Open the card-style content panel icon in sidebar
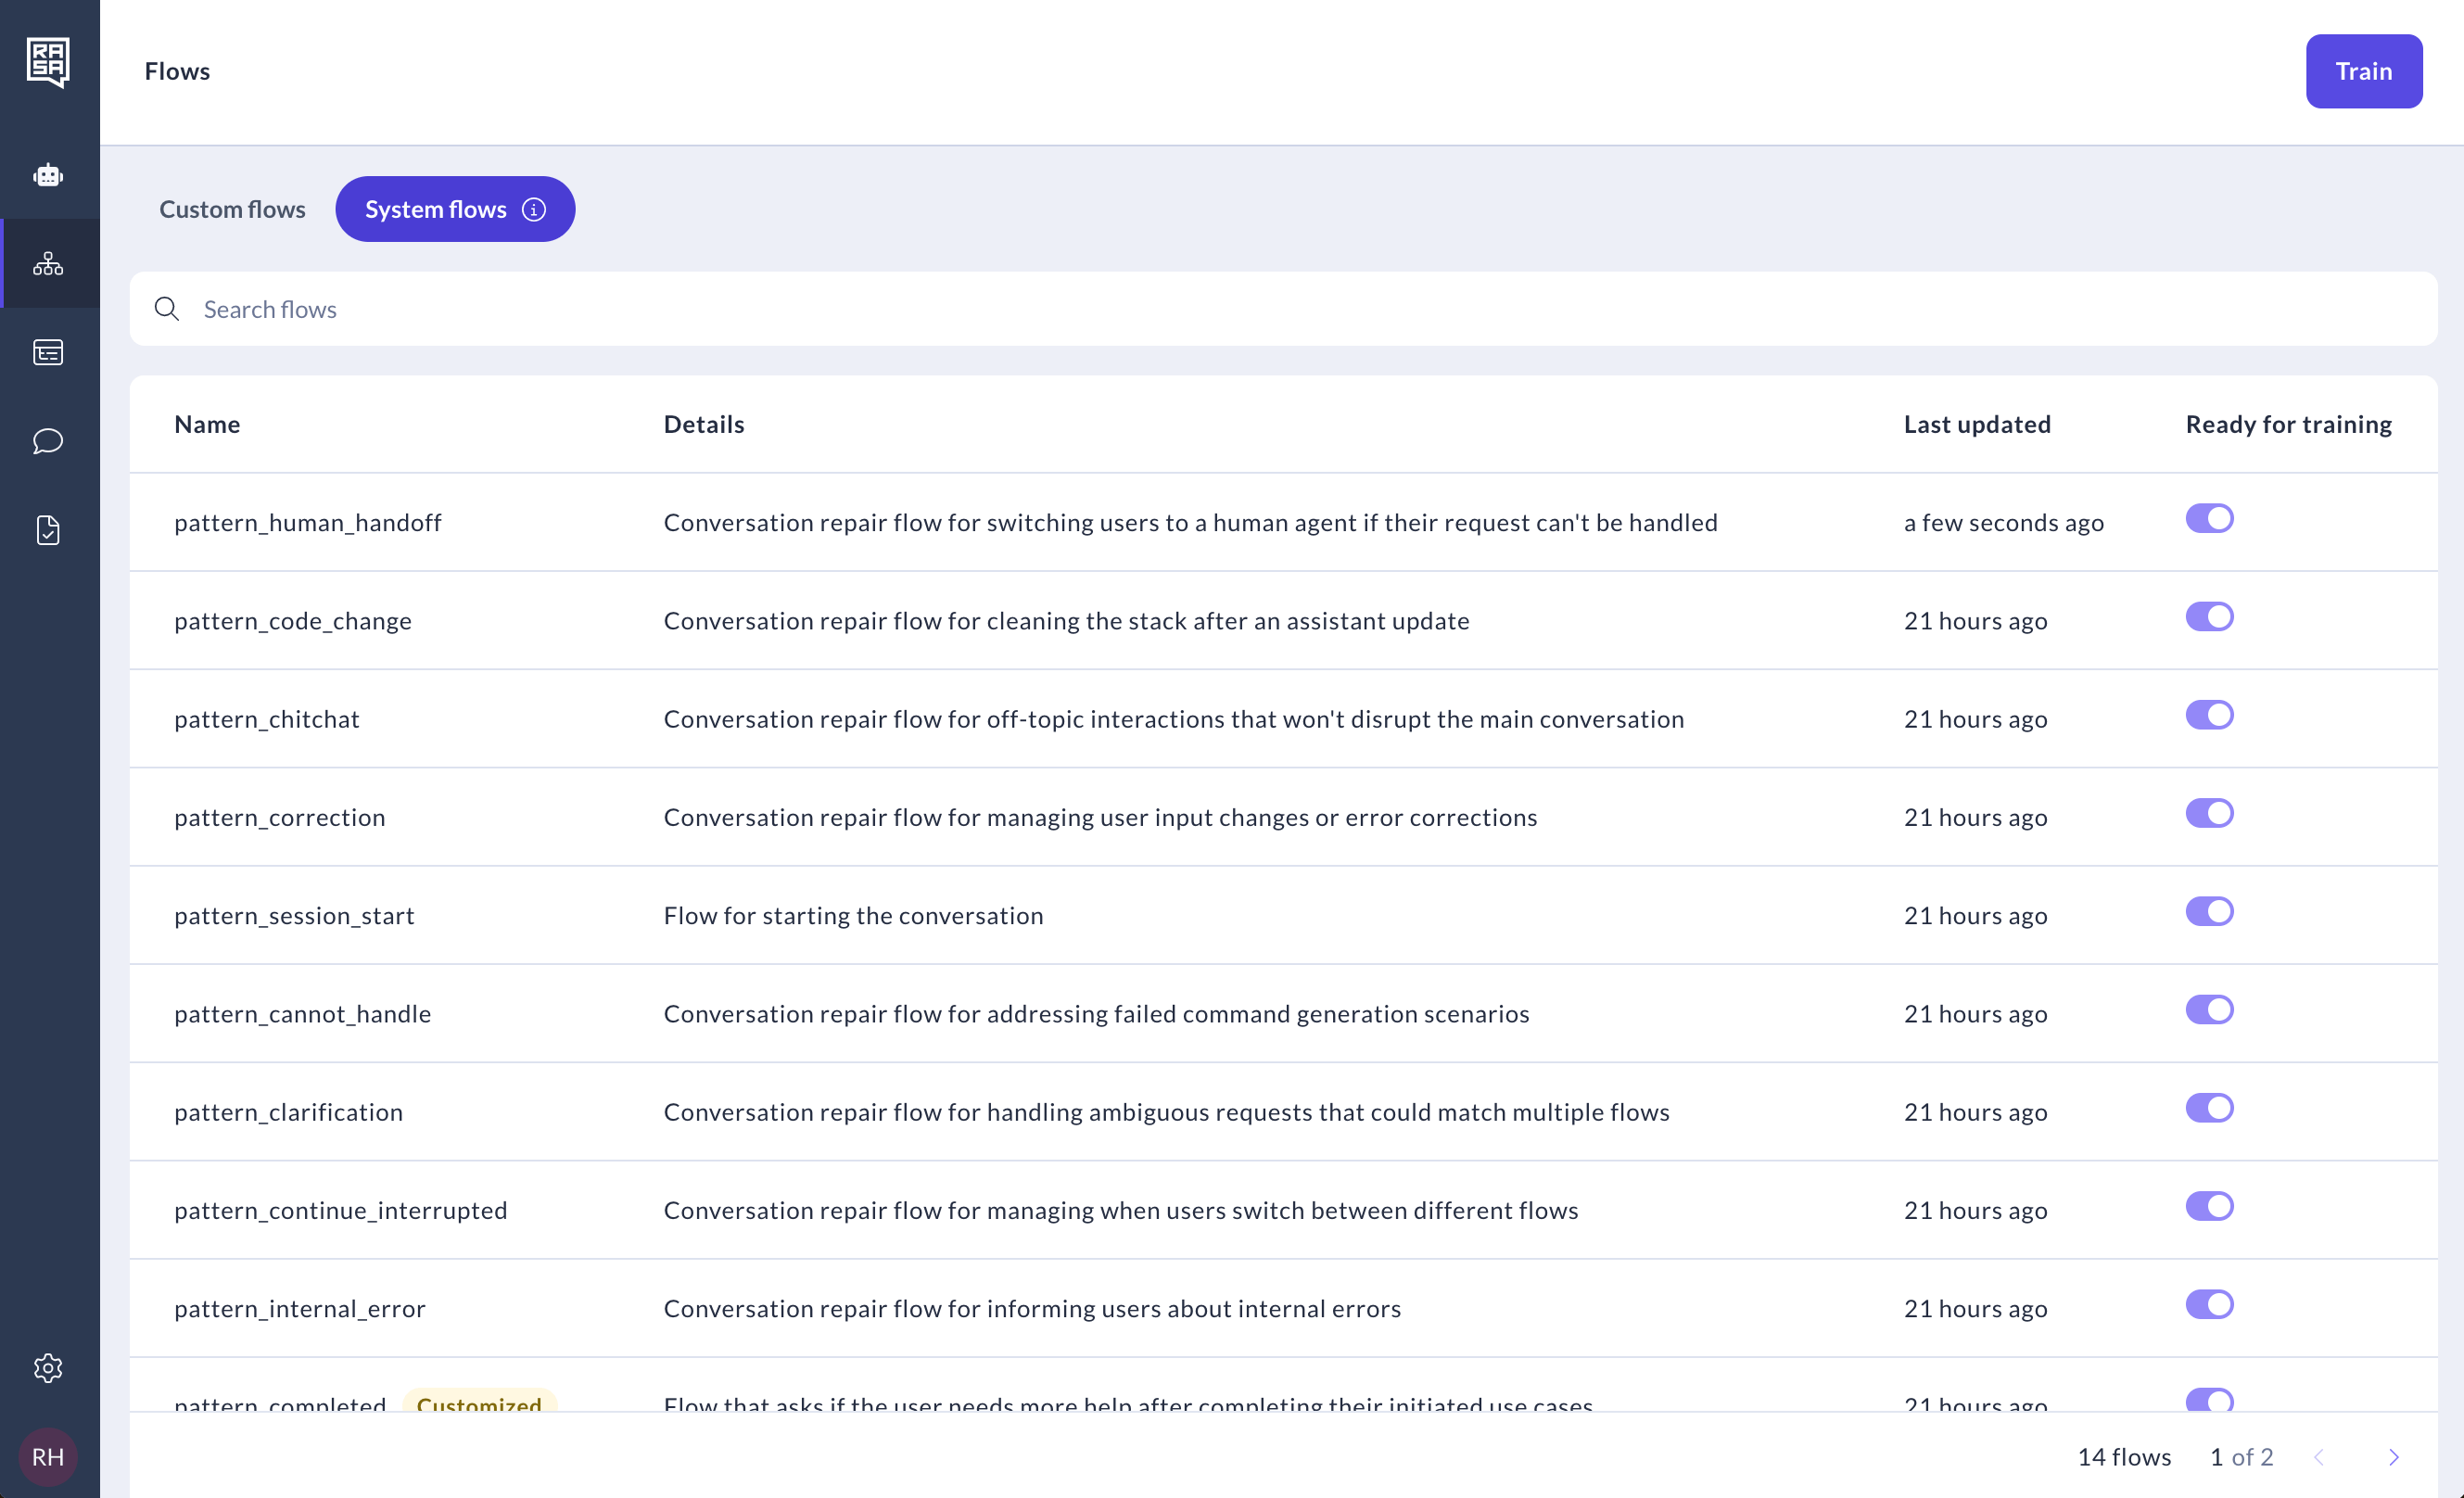The width and height of the screenshot is (2464, 1498). pos(48,352)
